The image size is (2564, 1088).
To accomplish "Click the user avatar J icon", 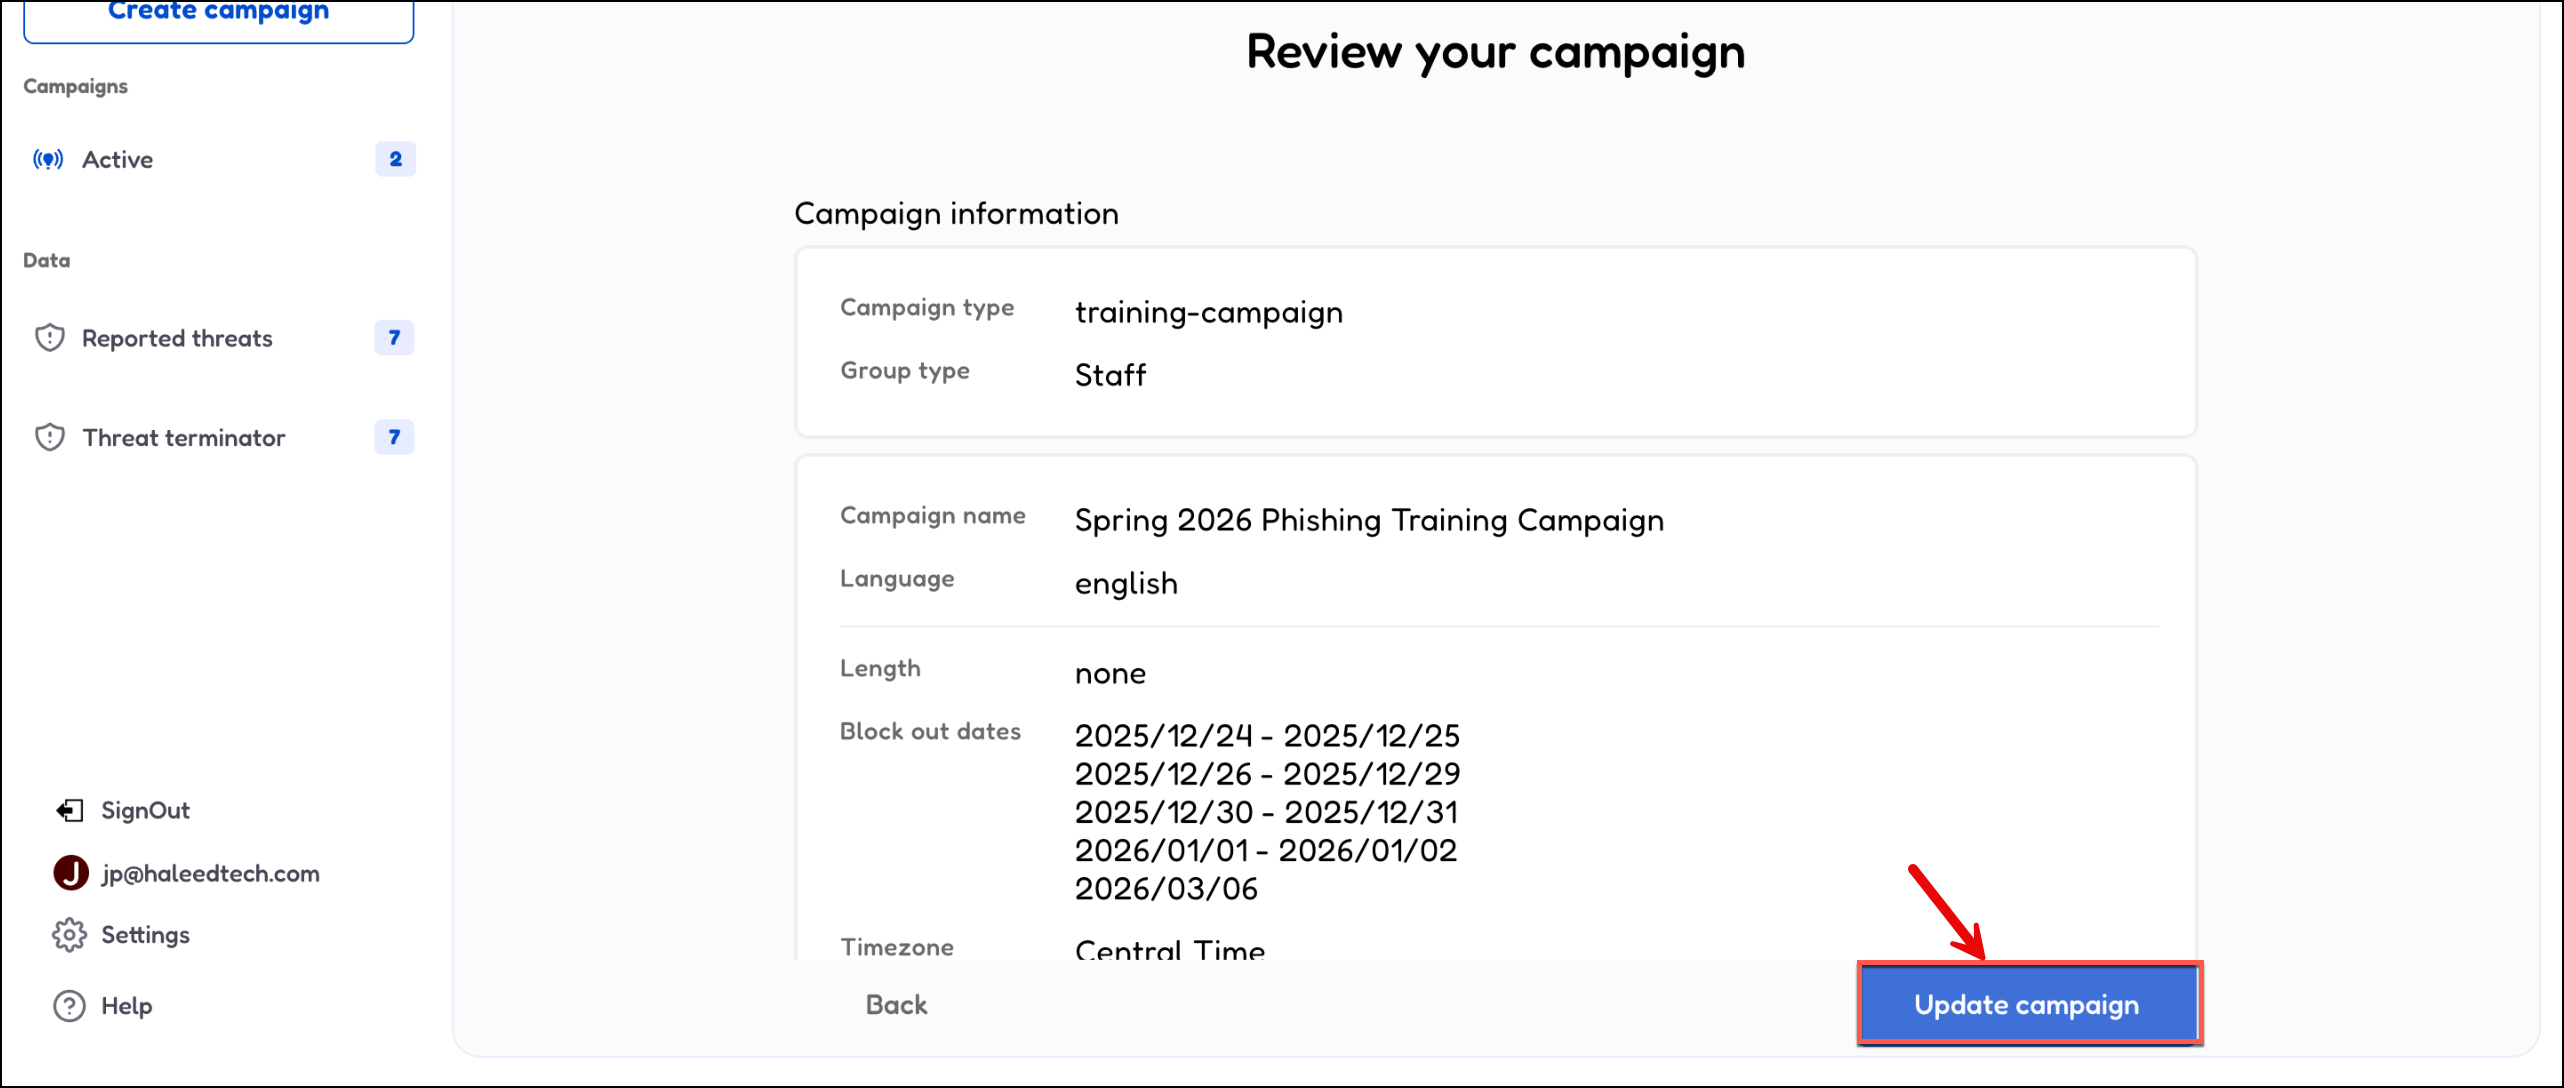I will (71, 873).
